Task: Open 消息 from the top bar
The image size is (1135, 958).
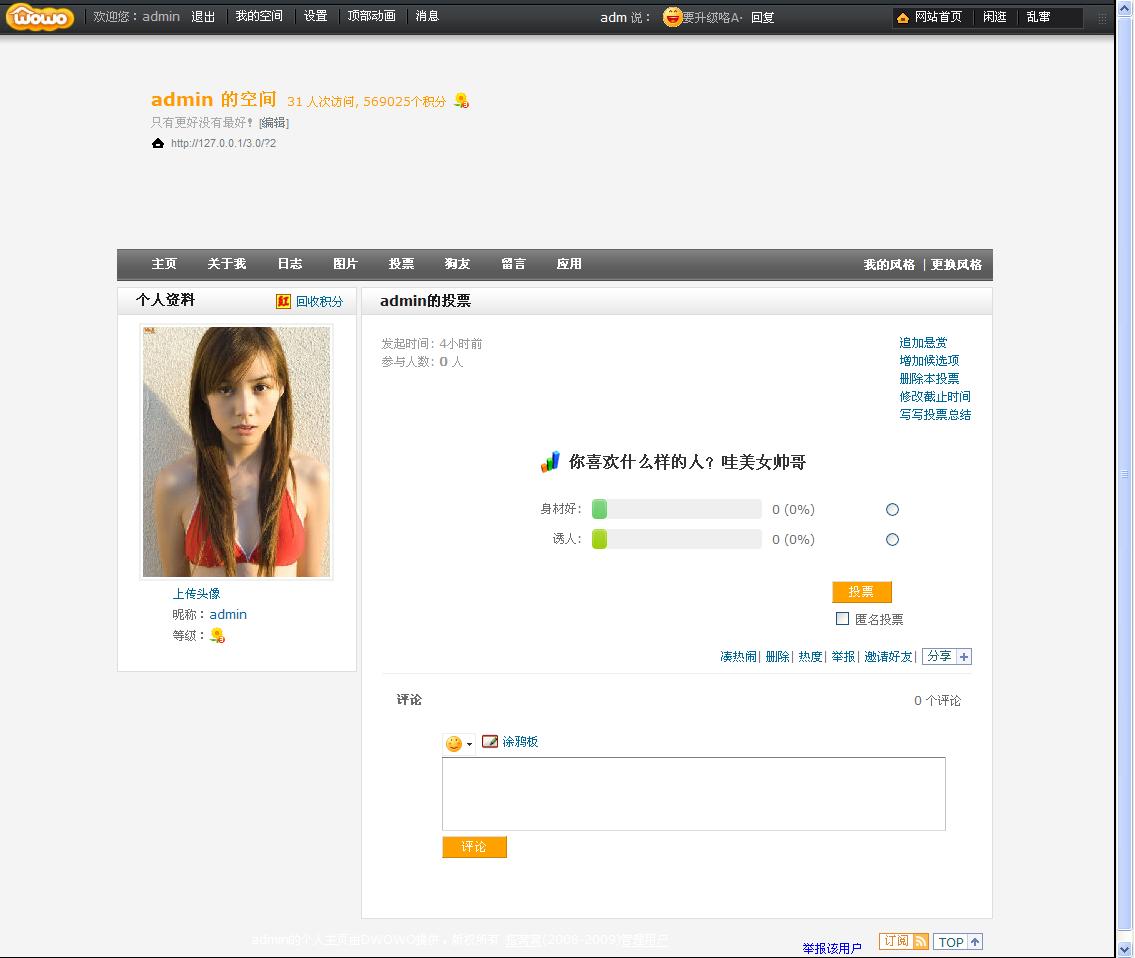Action: [x=427, y=16]
